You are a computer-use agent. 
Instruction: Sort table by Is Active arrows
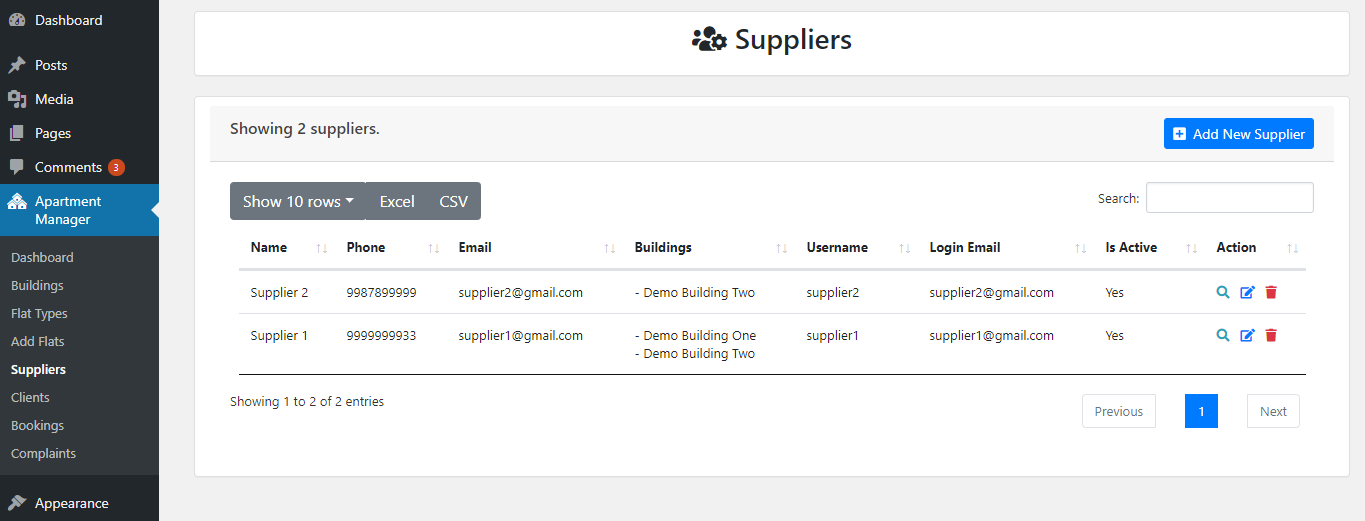pyautogui.click(x=1191, y=248)
